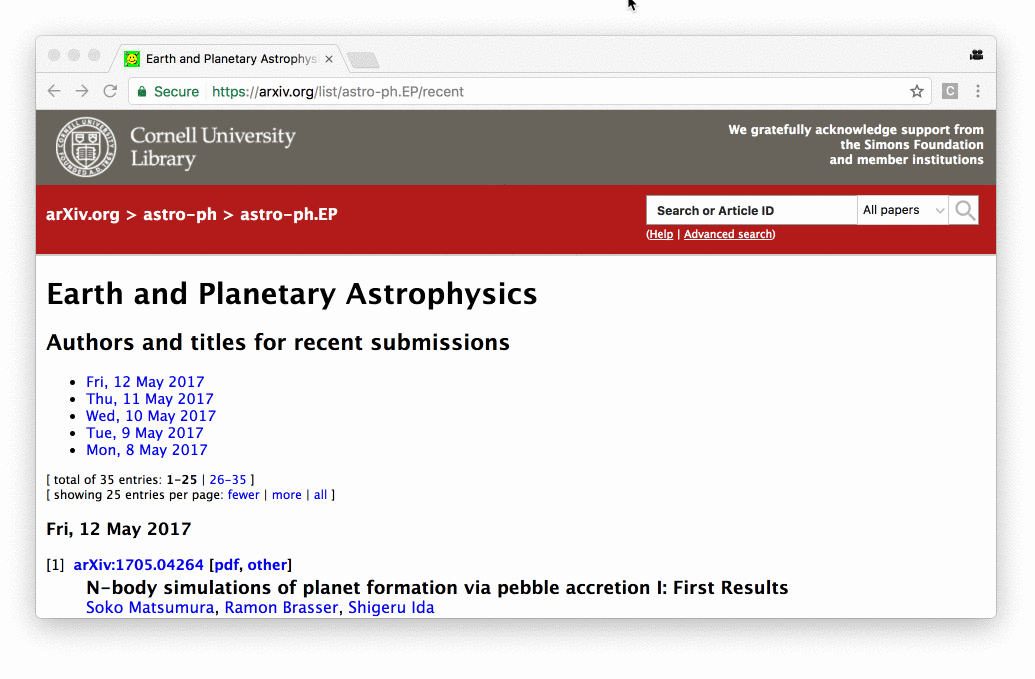Screen dimensions: 1035x679
Task: Show entries 26-35
Action: (x=228, y=480)
